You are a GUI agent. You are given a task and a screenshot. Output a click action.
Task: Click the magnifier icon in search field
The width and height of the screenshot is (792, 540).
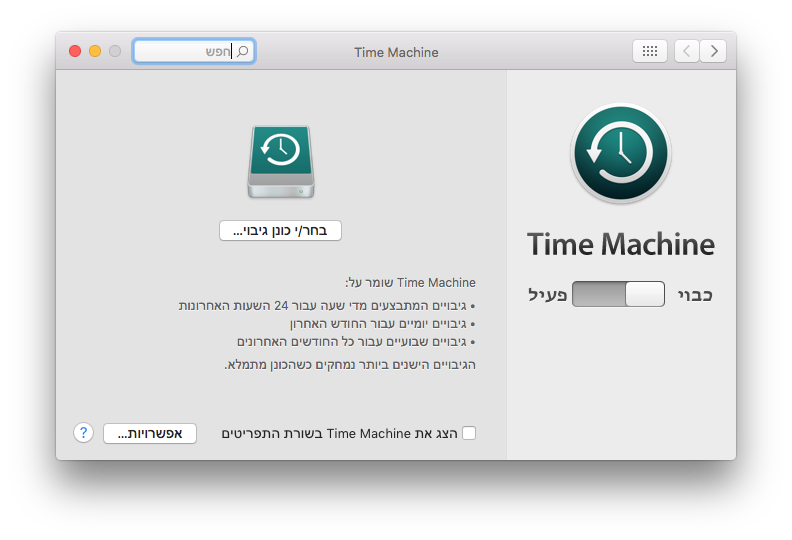click(241, 51)
